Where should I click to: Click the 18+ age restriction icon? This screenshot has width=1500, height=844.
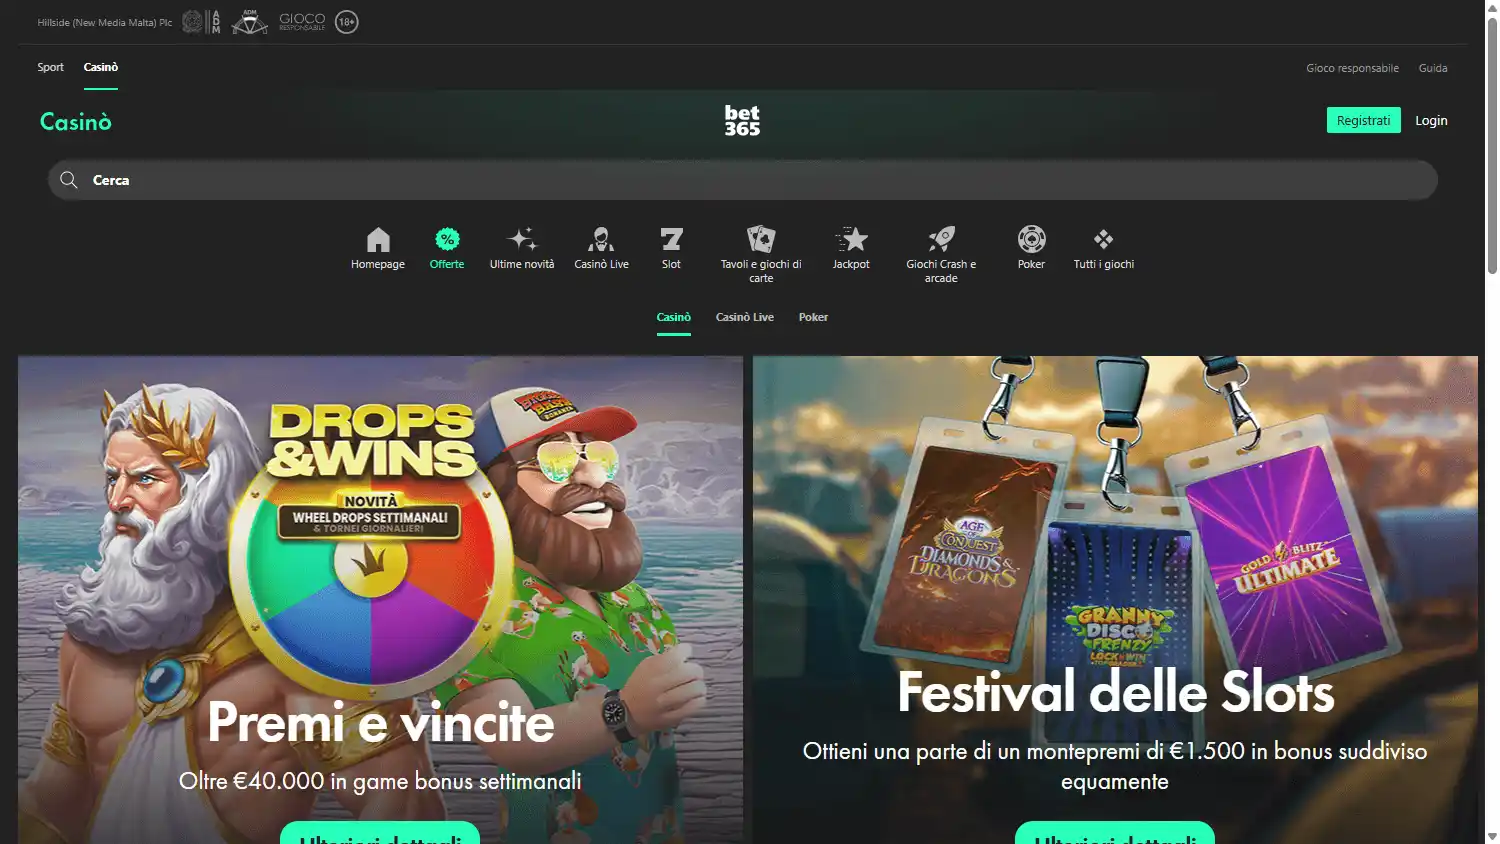346,22
